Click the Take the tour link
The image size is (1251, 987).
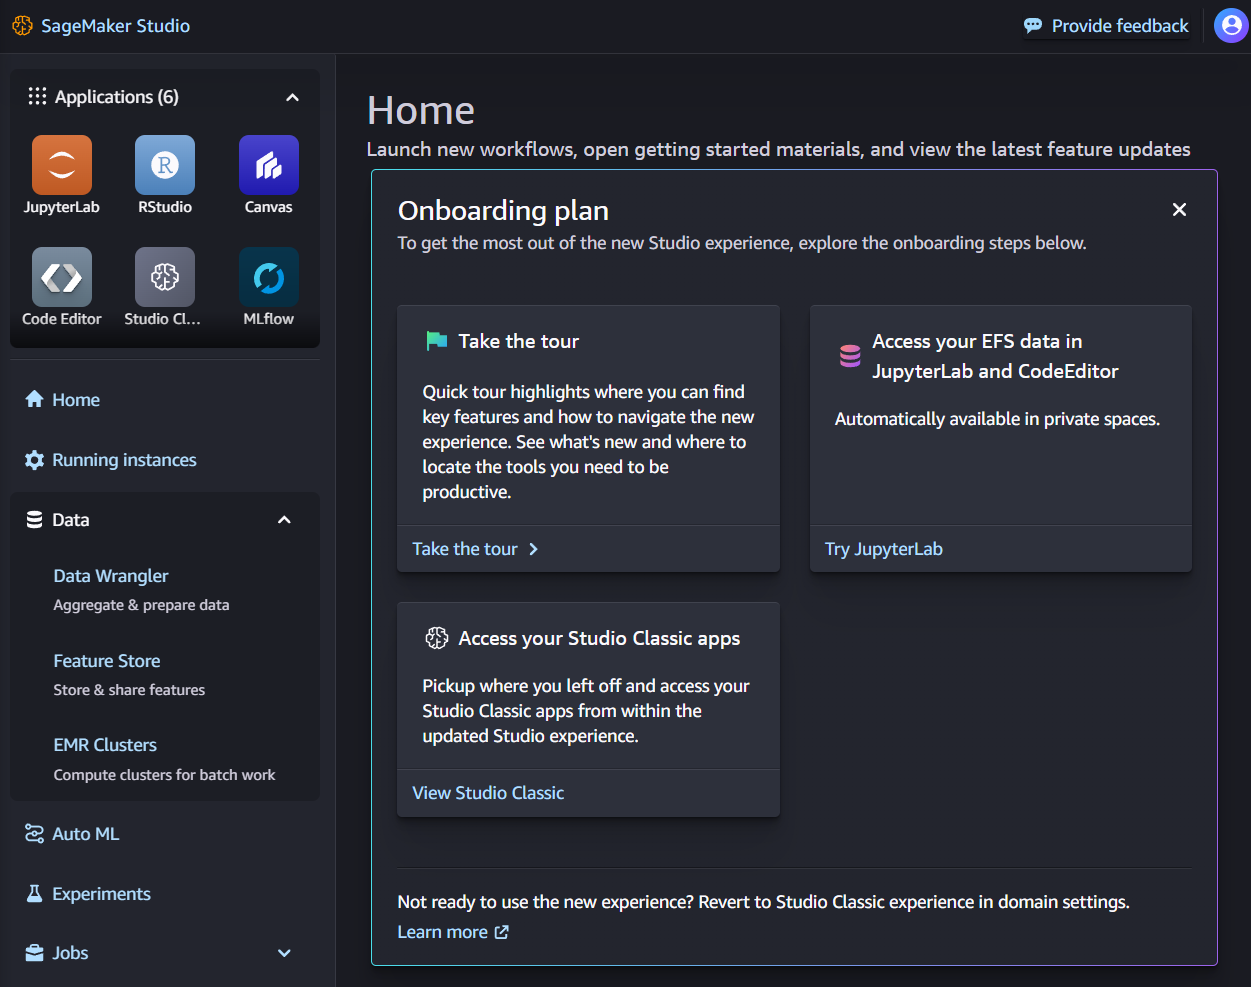(x=475, y=549)
